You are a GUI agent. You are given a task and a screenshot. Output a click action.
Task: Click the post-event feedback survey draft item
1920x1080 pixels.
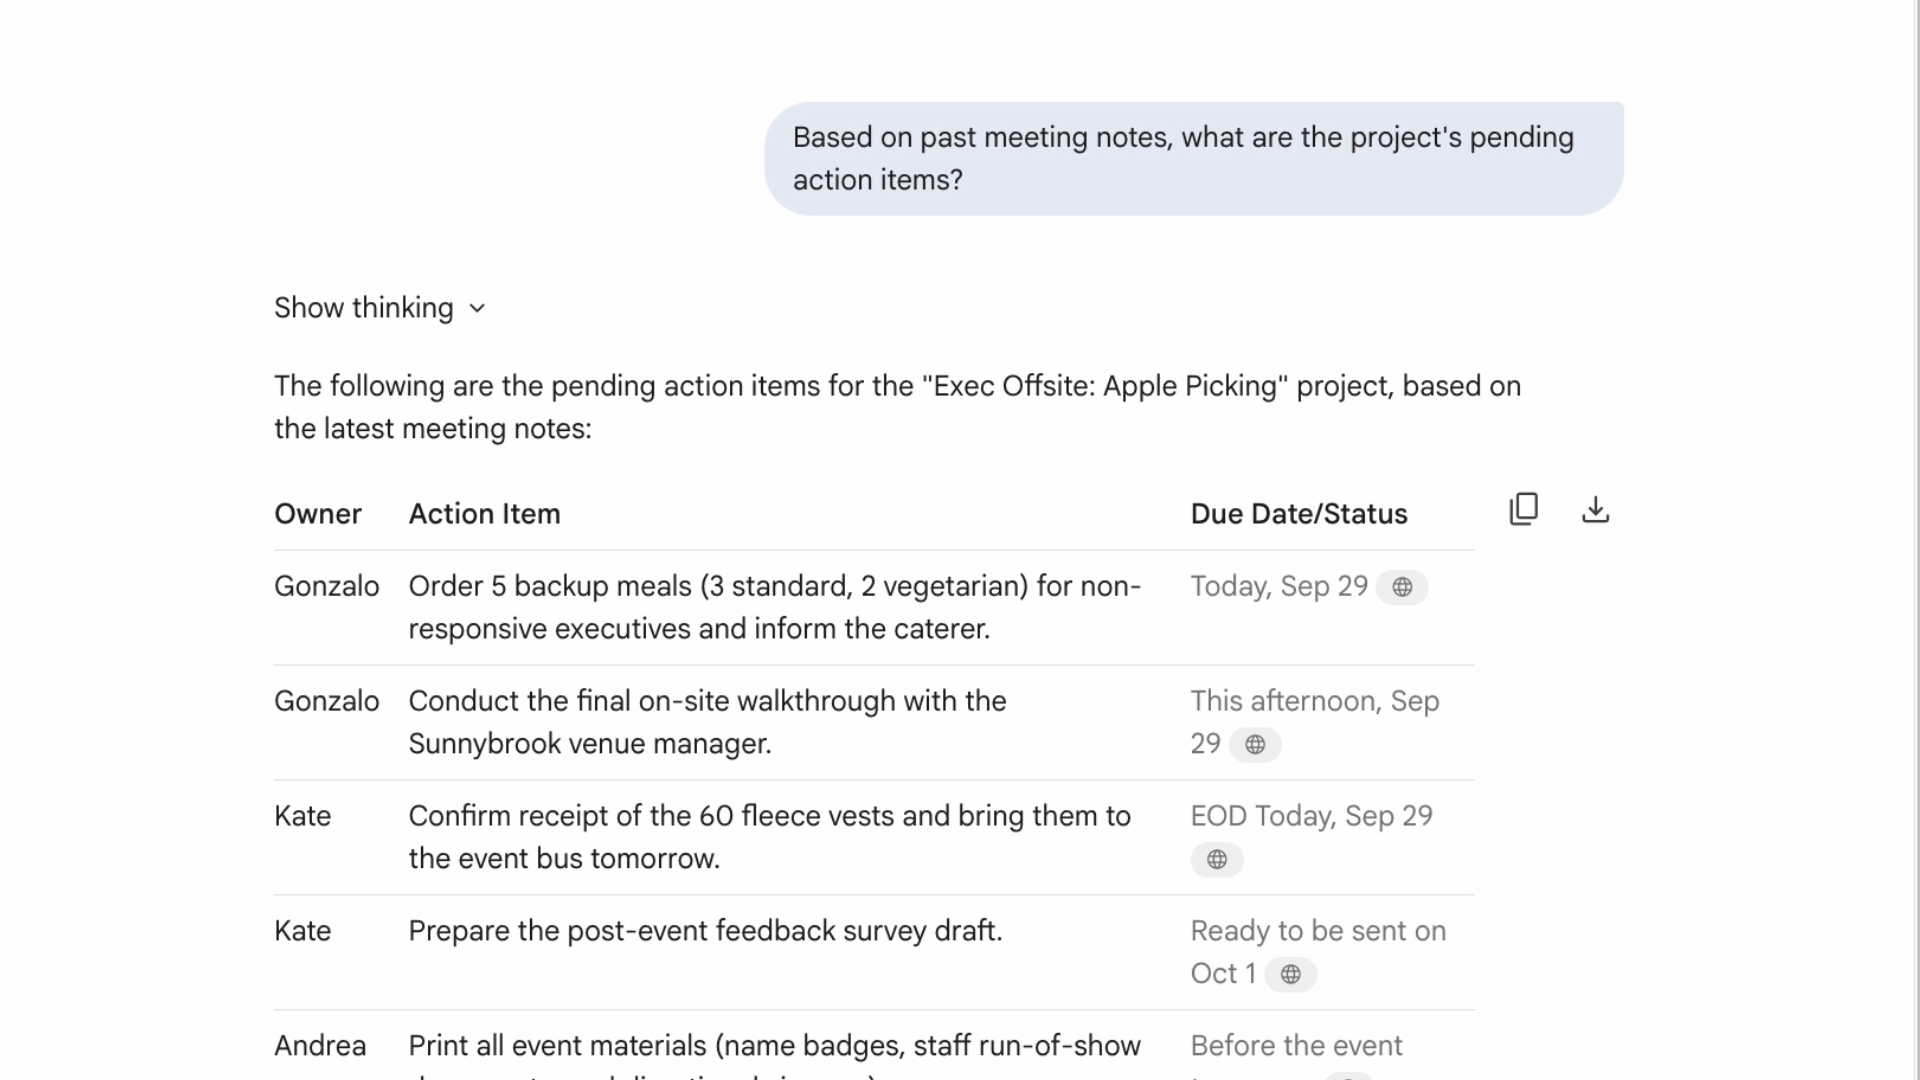point(704,931)
